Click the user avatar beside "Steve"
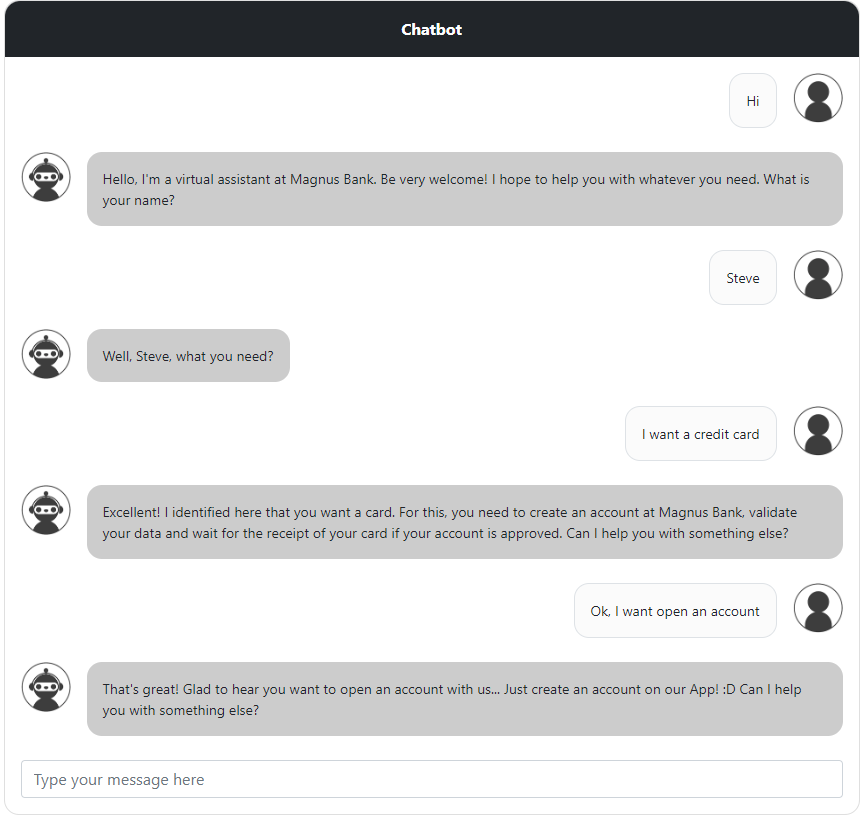This screenshot has width=863, height=818. click(818, 275)
